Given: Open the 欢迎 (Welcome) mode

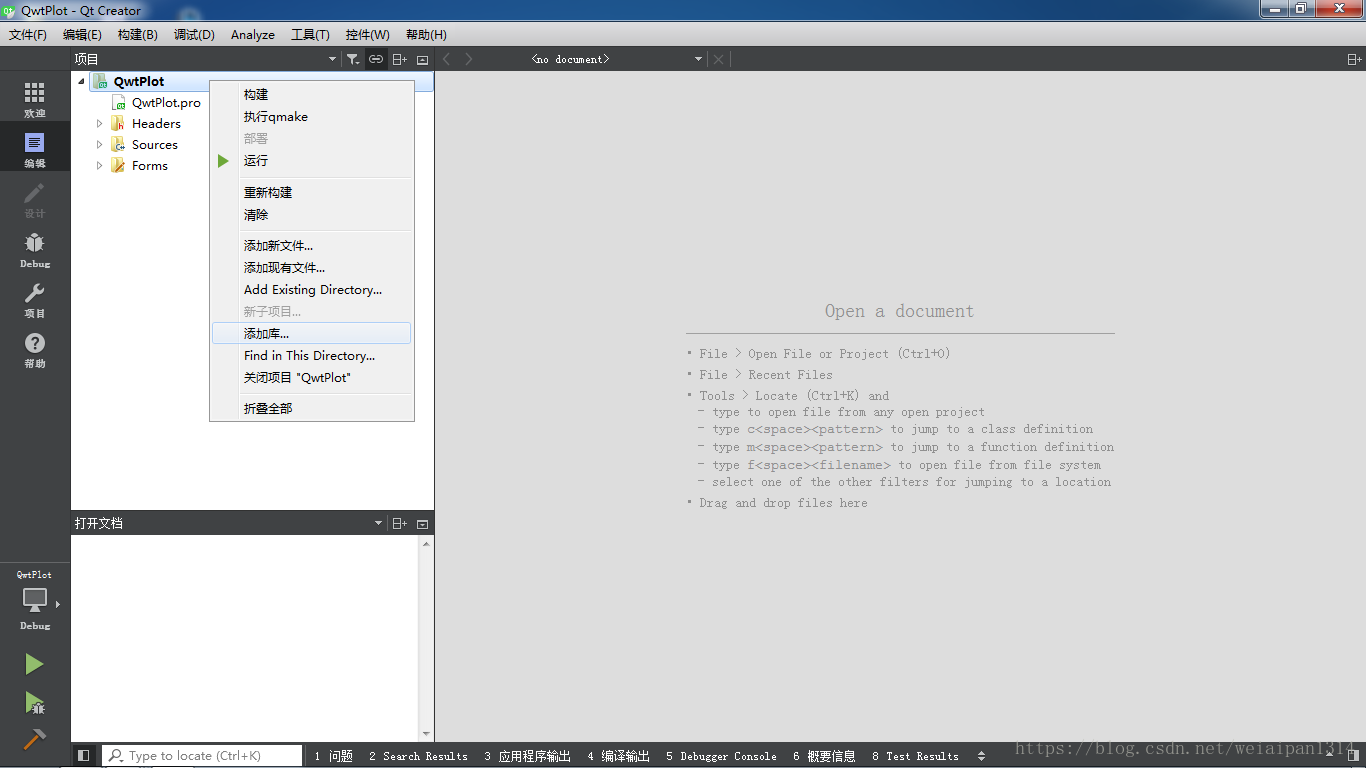Looking at the screenshot, I should (35, 100).
